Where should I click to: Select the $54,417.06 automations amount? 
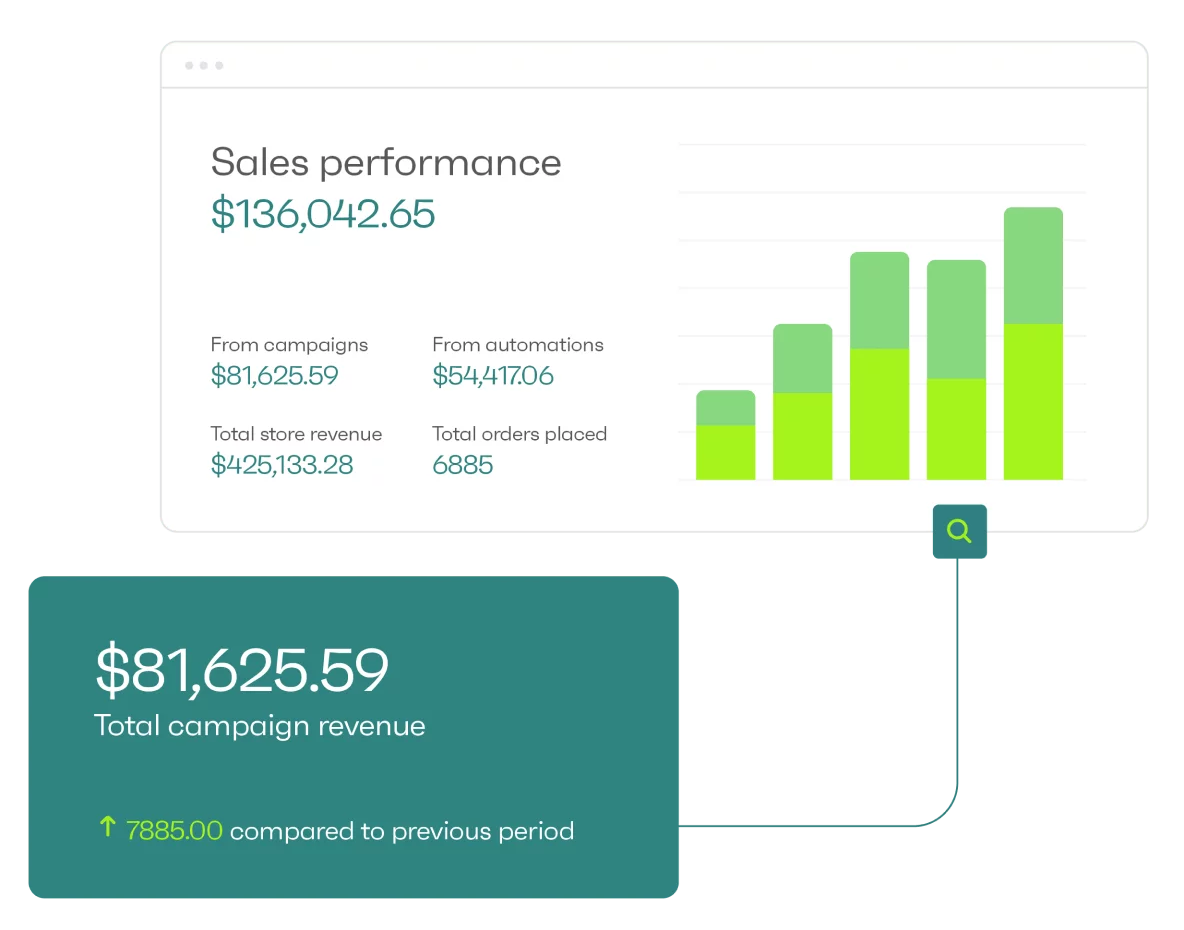click(493, 376)
